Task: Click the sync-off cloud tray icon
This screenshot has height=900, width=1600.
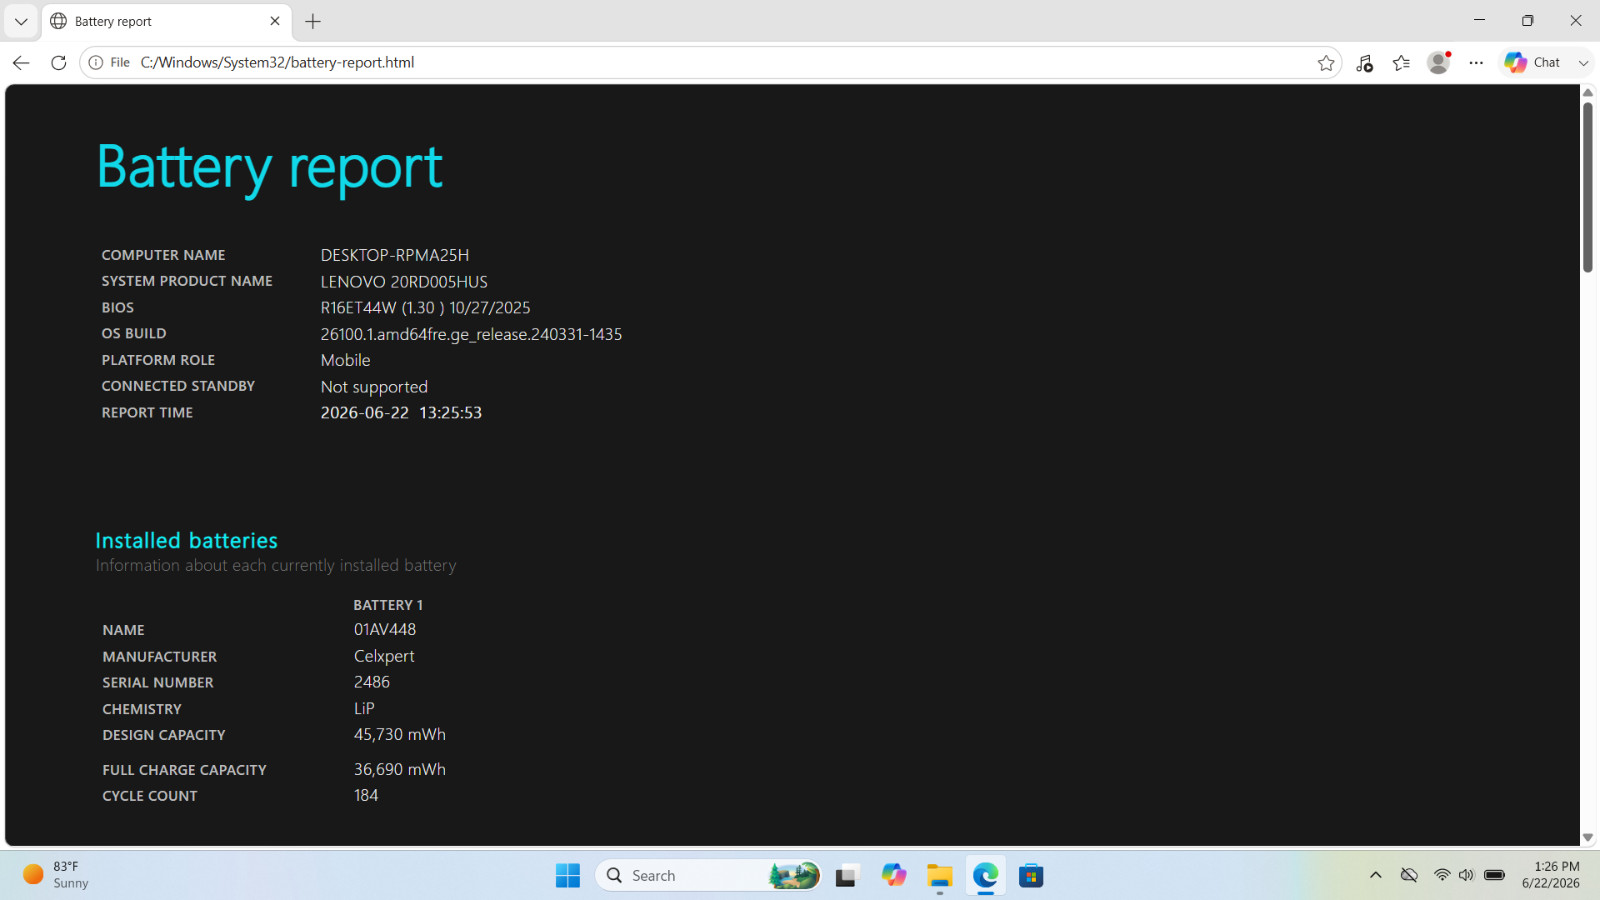Action: (x=1409, y=875)
